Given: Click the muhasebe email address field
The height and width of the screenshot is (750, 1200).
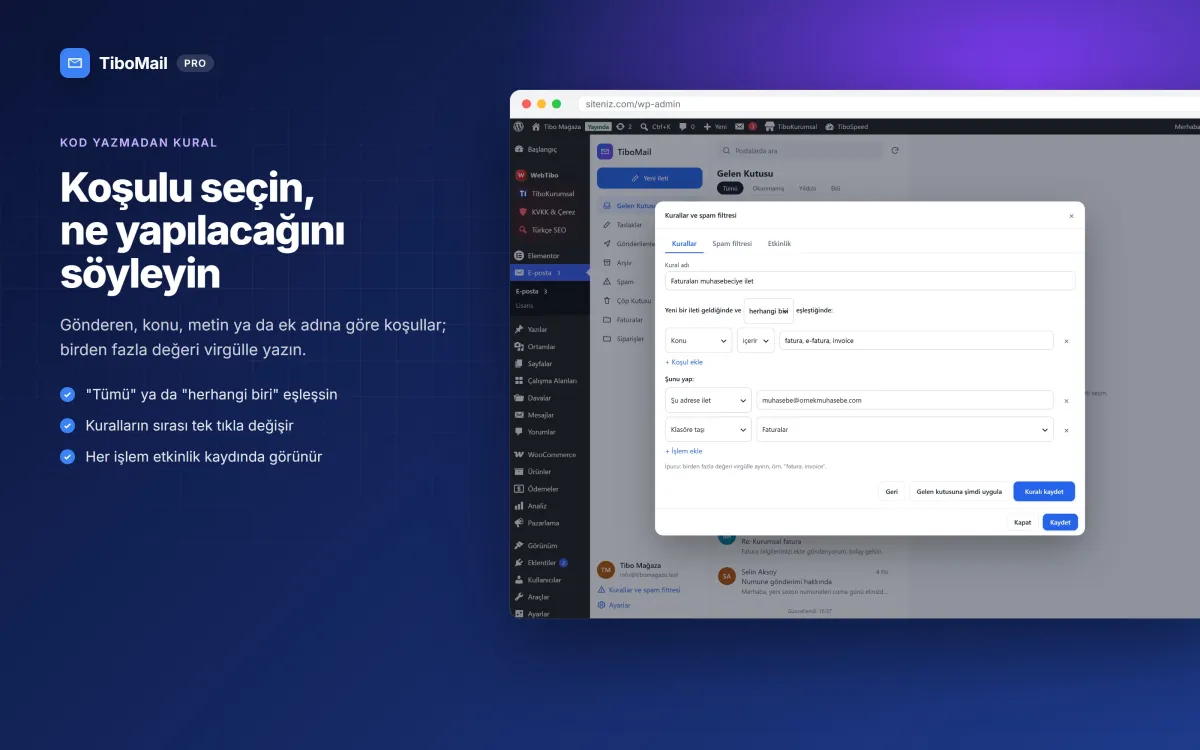Looking at the screenshot, I should [905, 400].
